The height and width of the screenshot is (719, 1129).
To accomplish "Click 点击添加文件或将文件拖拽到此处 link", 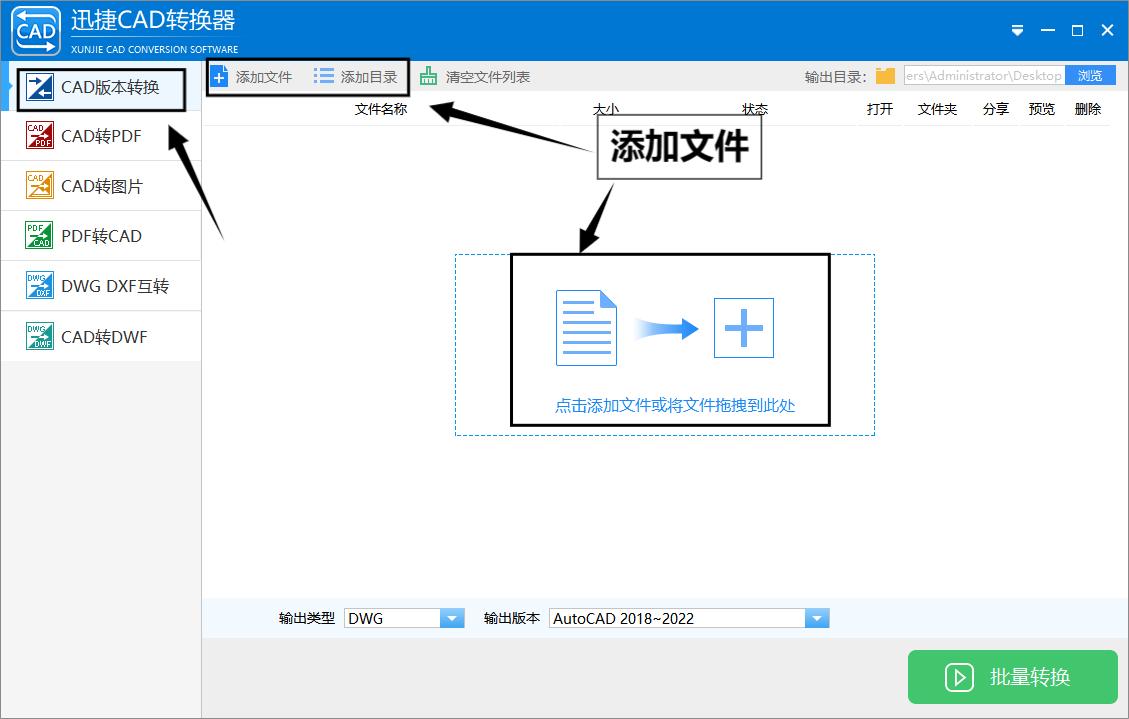I will pyautogui.click(x=675, y=406).
